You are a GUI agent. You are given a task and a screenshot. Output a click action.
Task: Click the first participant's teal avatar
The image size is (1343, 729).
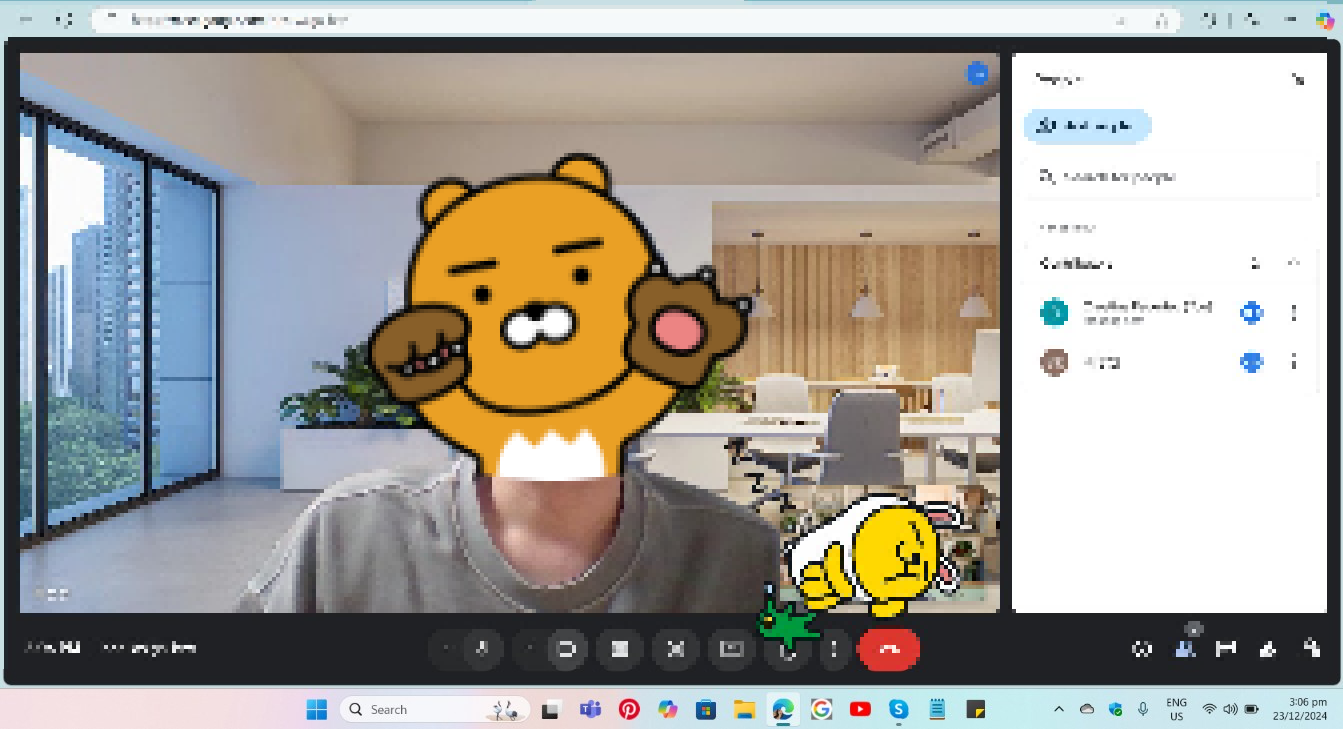(1054, 313)
